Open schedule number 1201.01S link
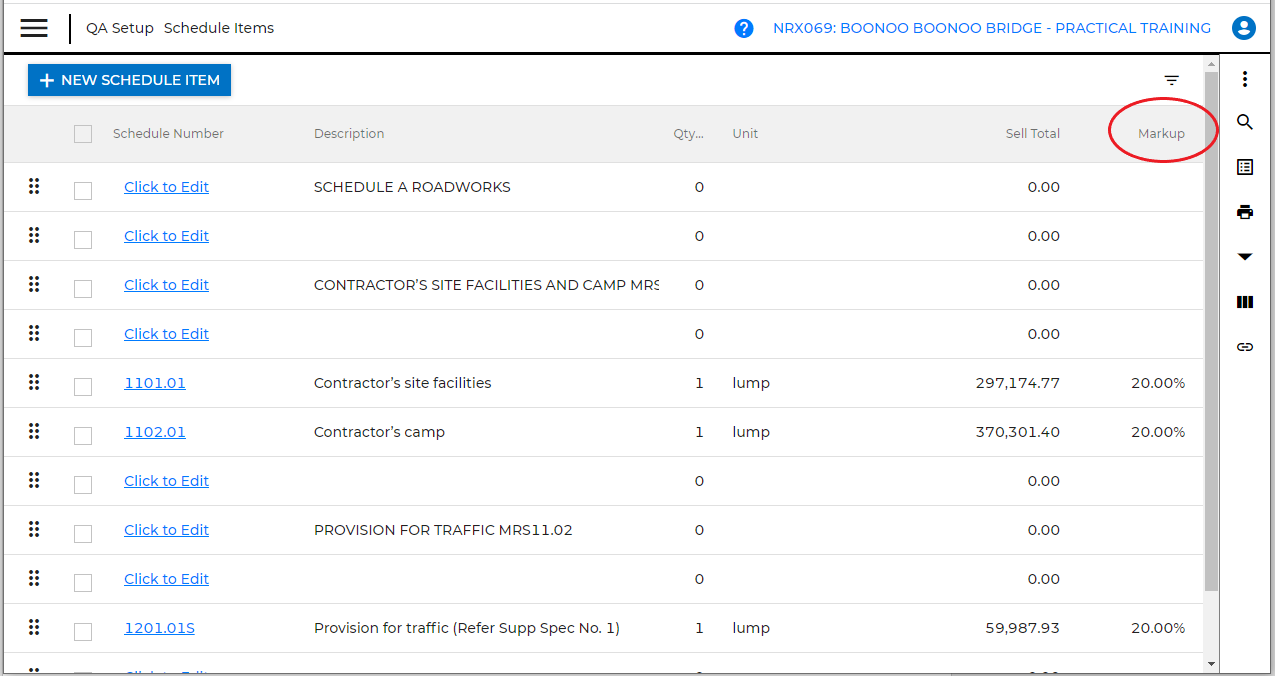 [x=159, y=627]
